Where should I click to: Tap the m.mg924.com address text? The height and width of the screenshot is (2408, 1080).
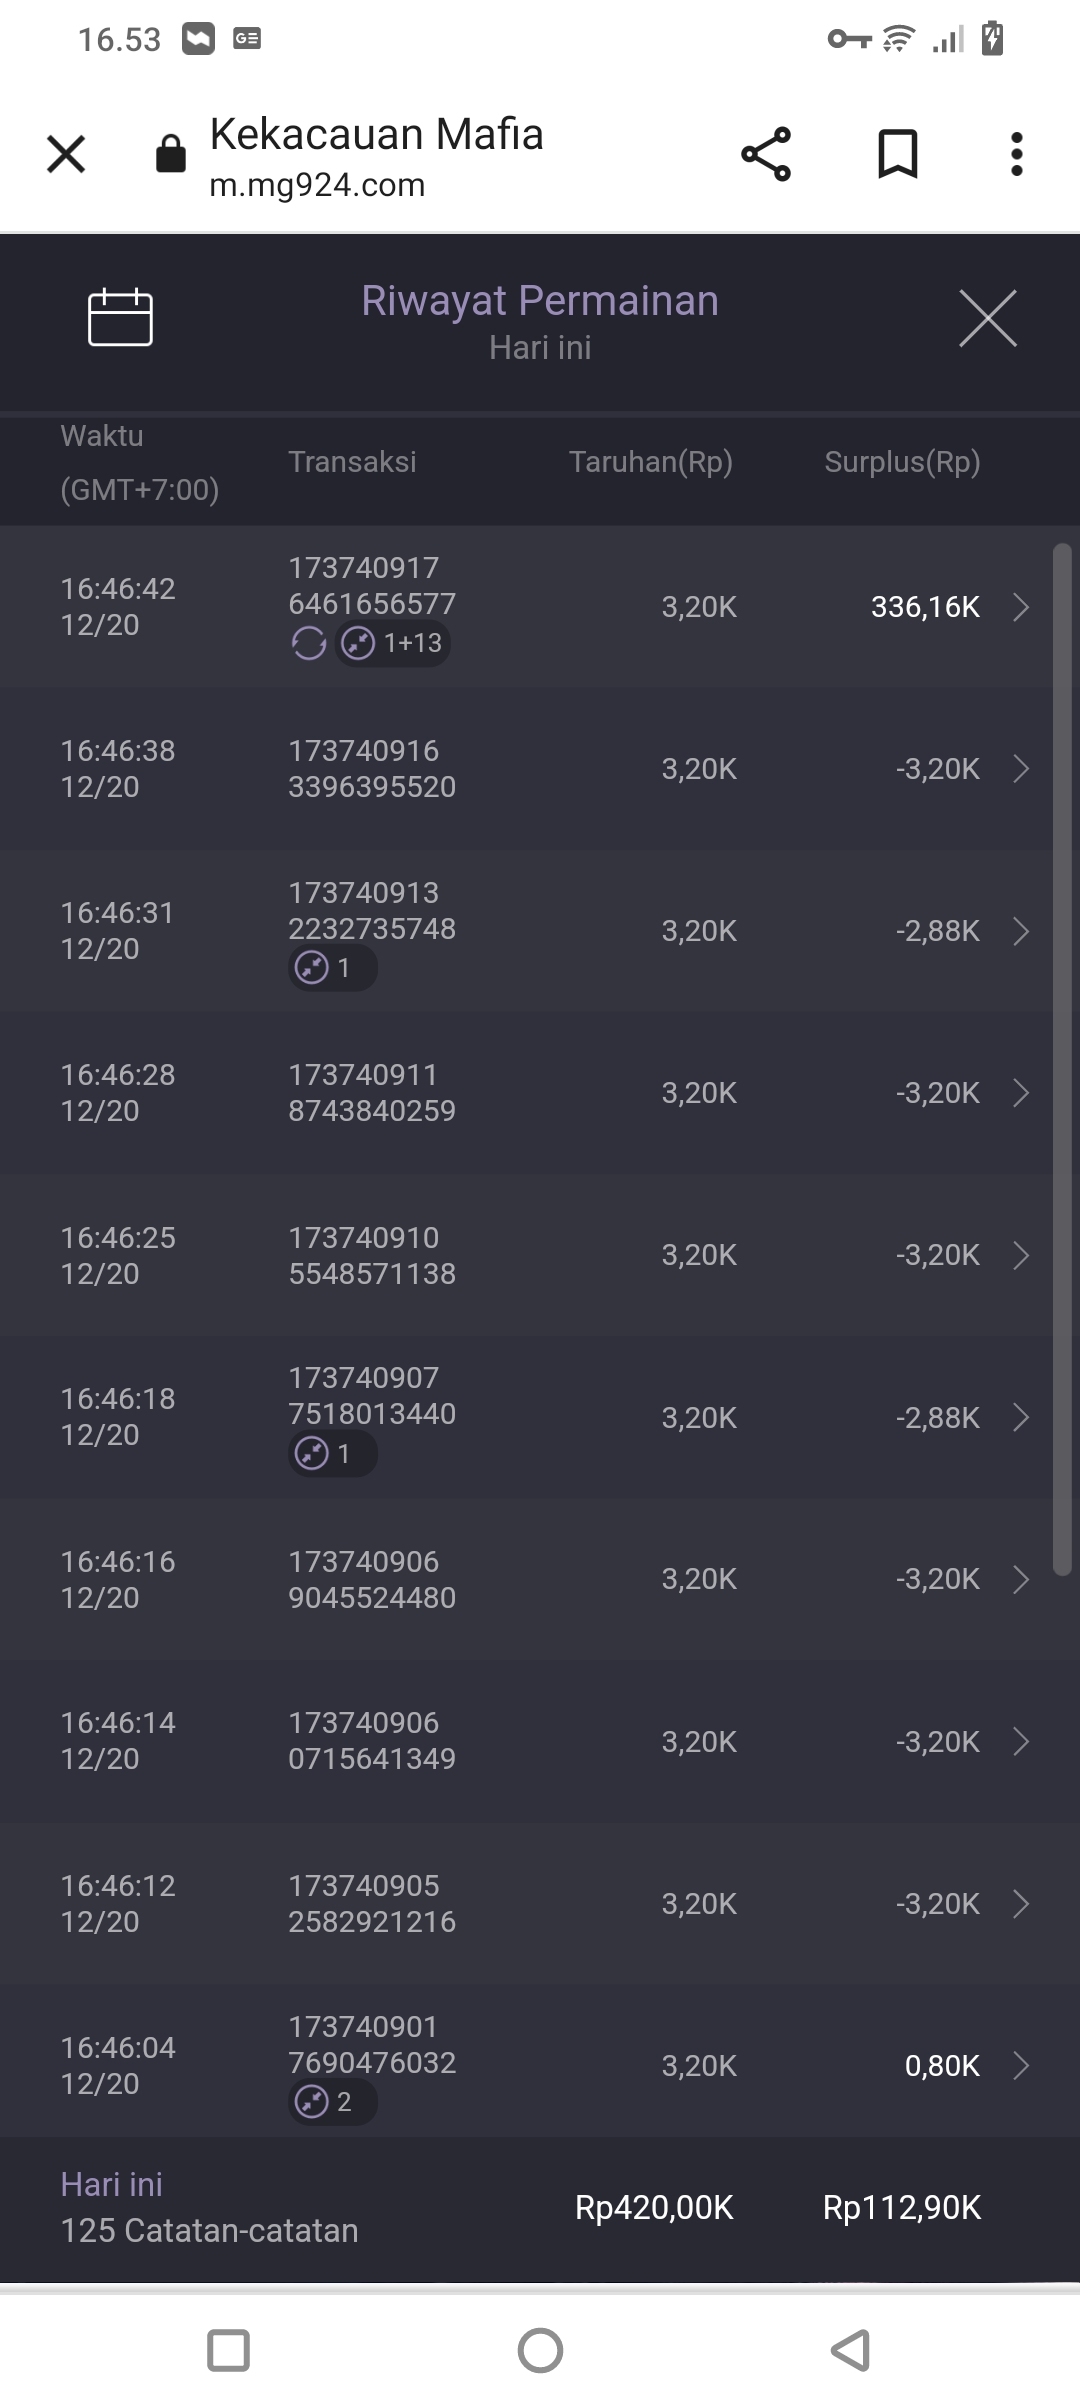(x=317, y=185)
